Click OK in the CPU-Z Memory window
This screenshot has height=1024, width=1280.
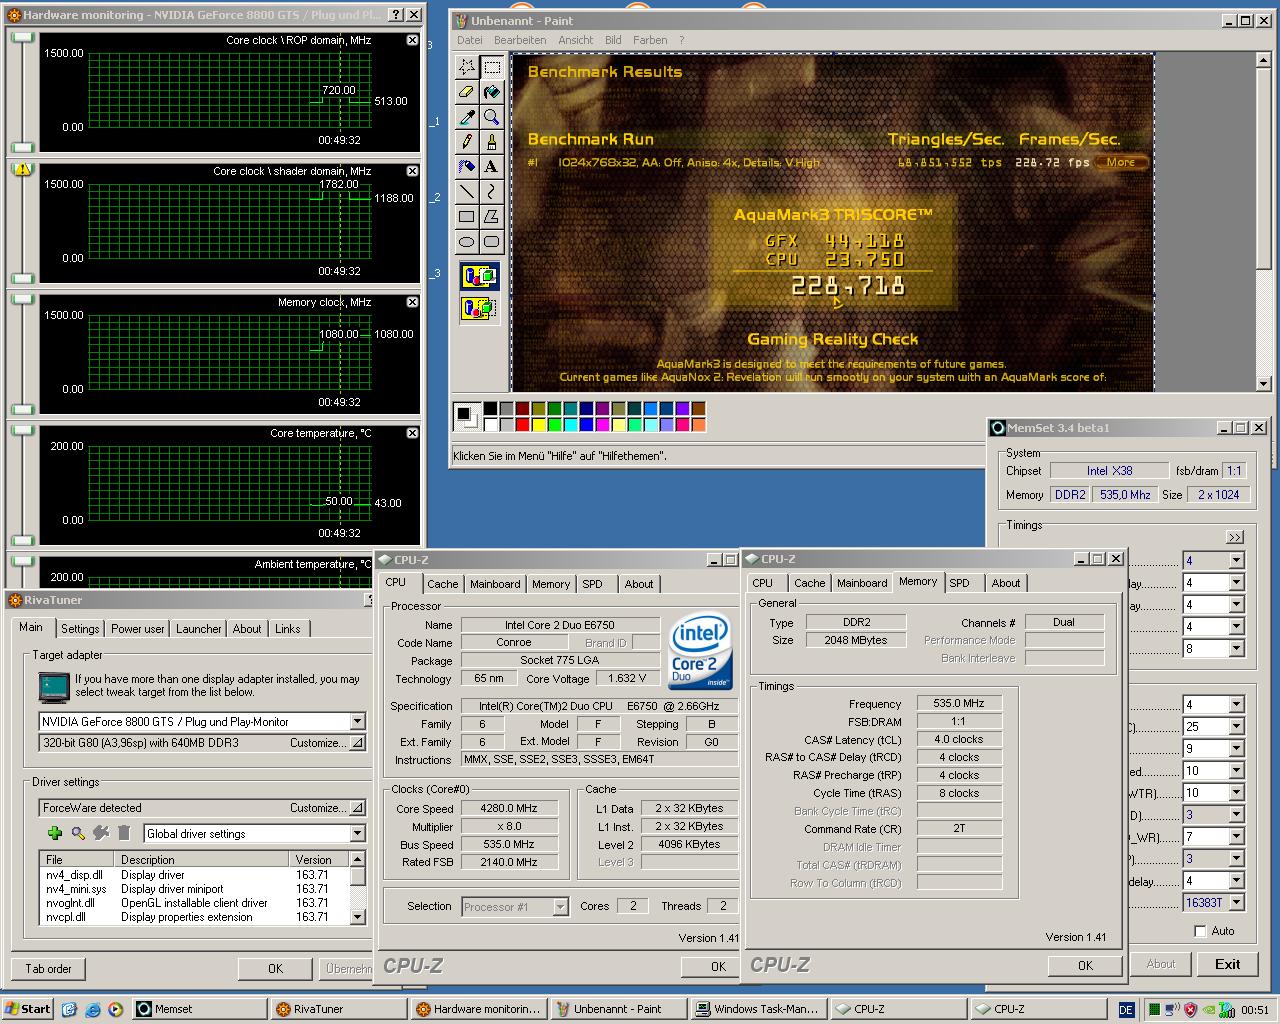click(x=1085, y=965)
